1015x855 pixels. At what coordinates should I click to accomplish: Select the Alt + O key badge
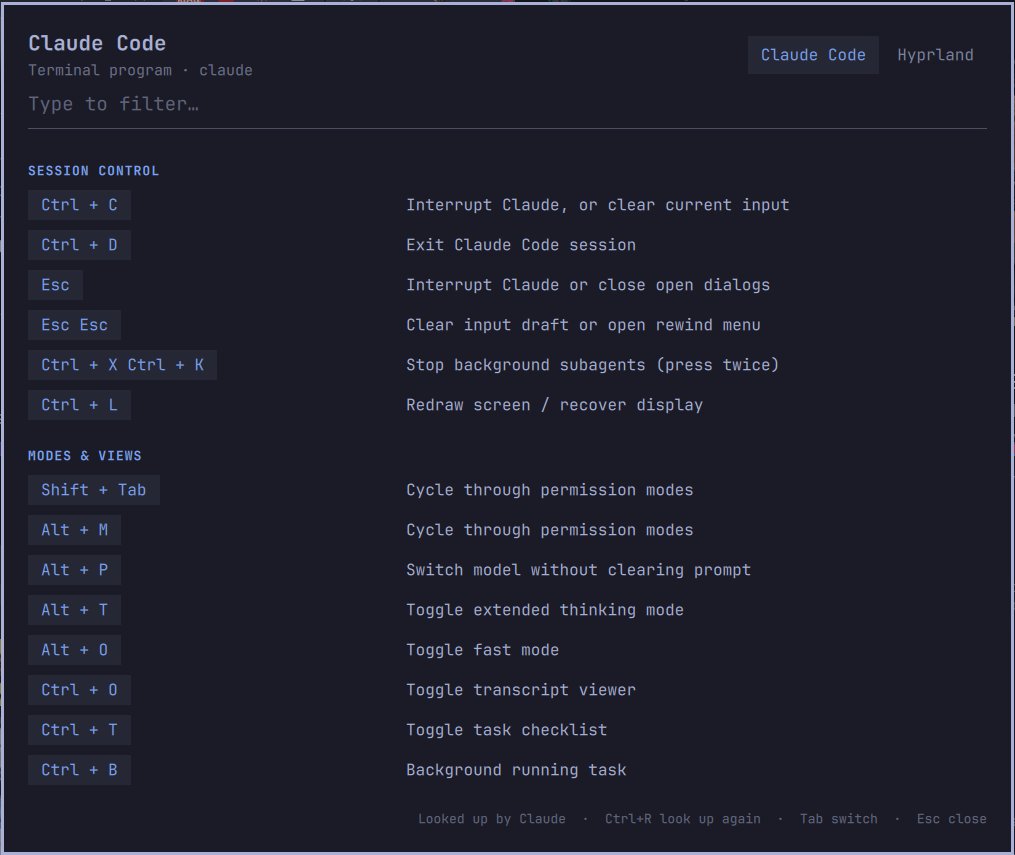pyautogui.click(x=74, y=650)
